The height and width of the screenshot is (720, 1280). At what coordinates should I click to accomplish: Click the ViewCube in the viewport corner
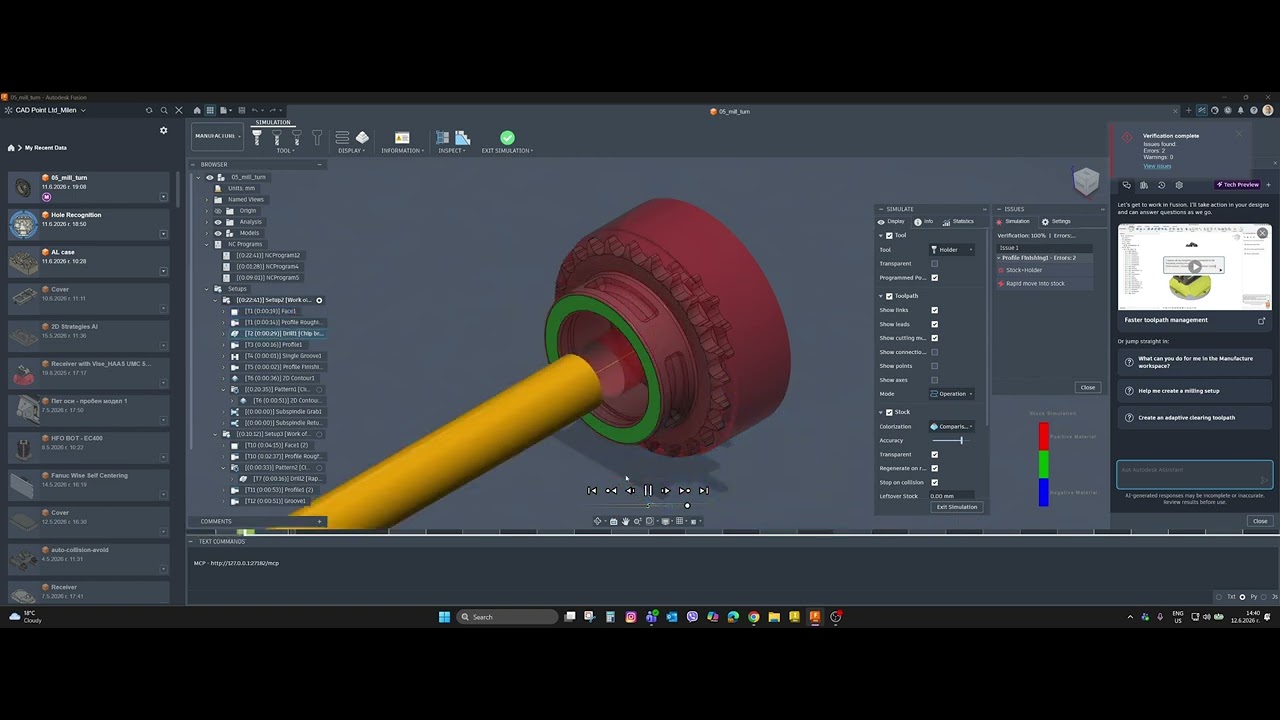click(1086, 181)
